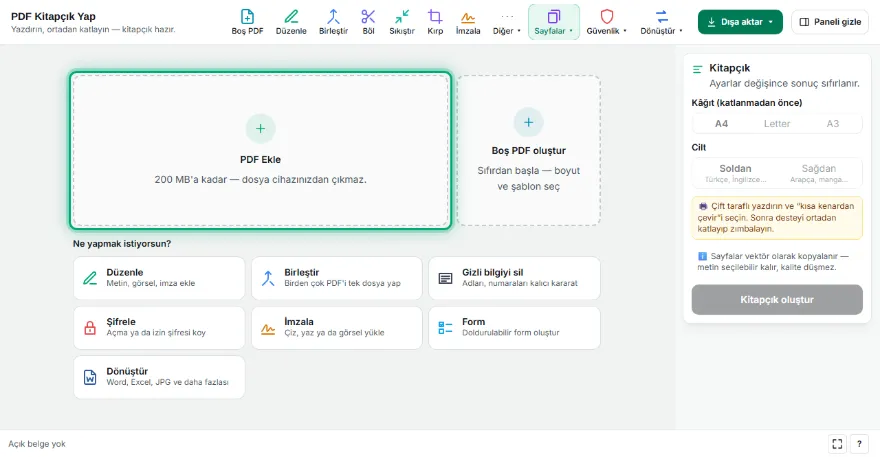This screenshot has width=880, height=457.
Task: Click Ayarlar değişince sonuç sıfırlanır text
Action: coord(784,83)
